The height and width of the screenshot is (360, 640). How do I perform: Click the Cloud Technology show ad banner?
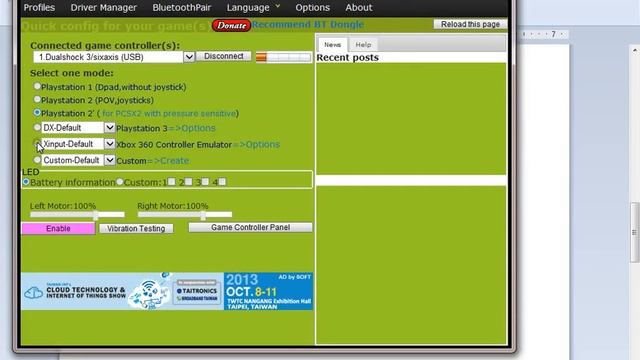coord(122,291)
